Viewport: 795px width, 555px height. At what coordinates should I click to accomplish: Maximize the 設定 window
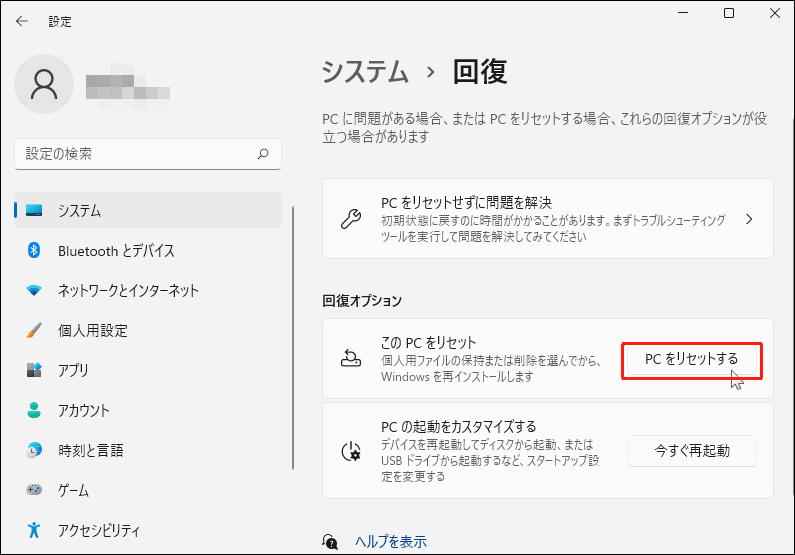tap(729, 13)
